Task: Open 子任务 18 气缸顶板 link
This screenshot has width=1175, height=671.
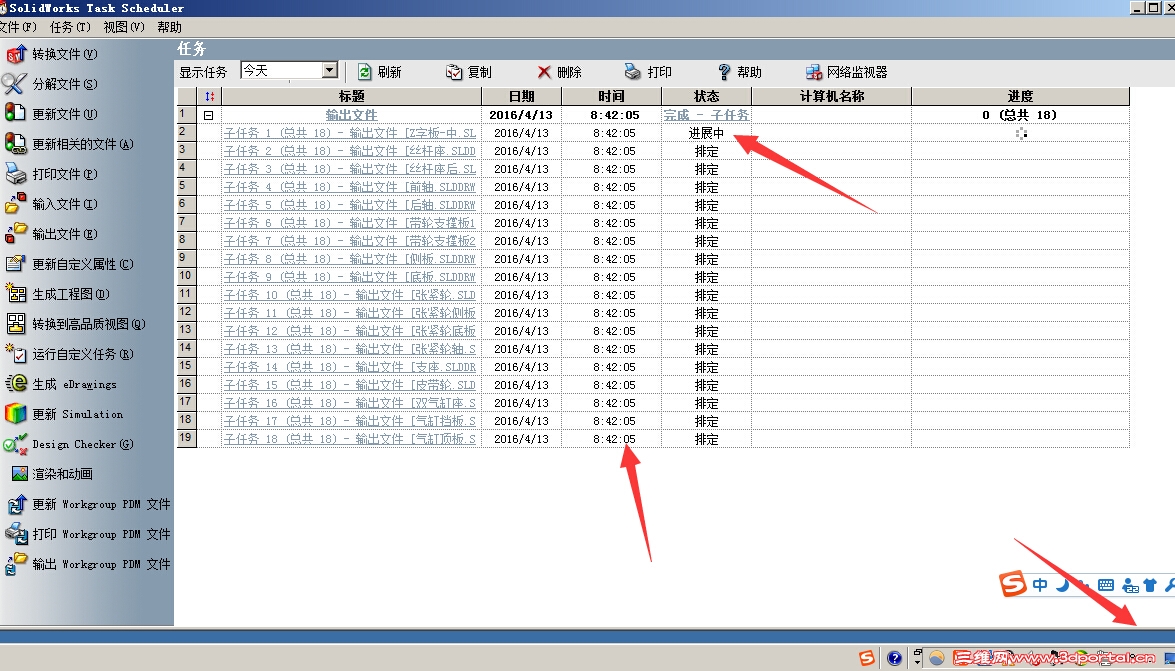Action: coord(350,439)
